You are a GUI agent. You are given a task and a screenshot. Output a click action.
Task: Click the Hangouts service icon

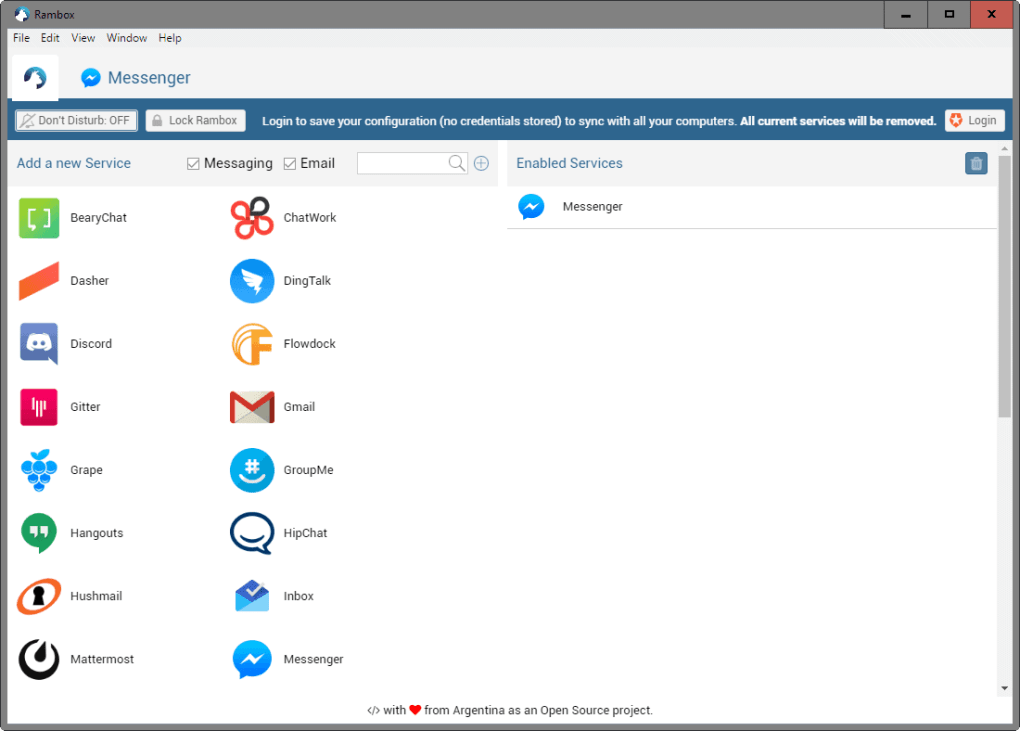tap(39, 533)
